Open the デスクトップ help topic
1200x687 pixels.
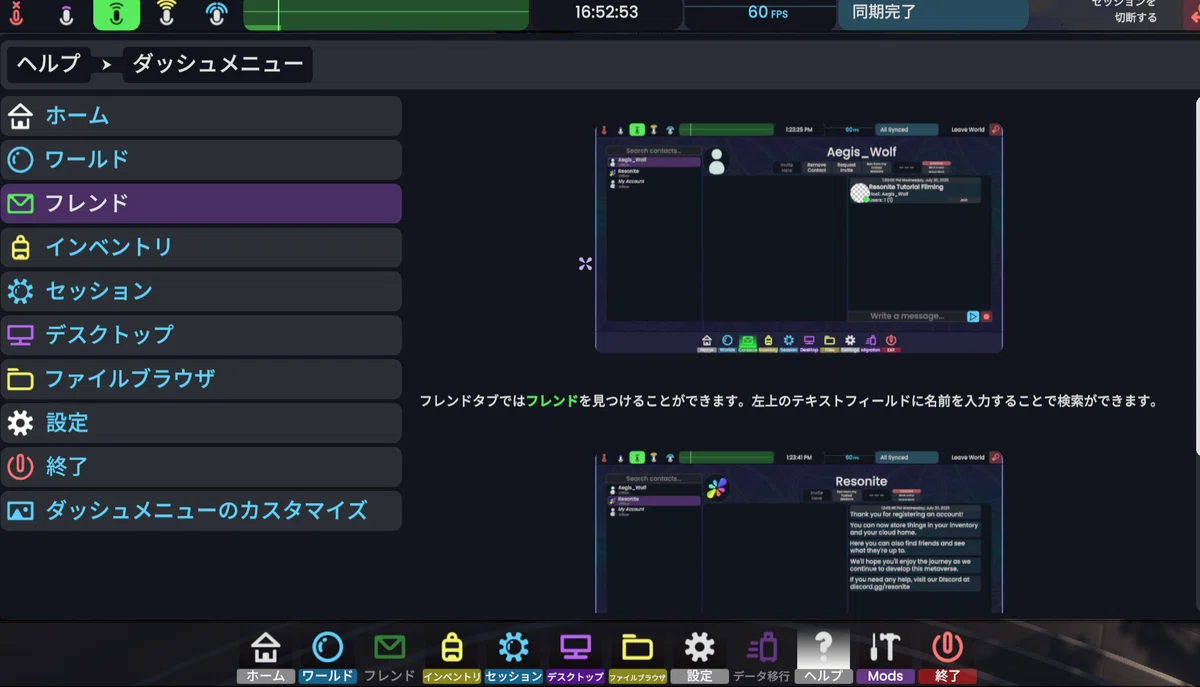click(x=201, y=335)
